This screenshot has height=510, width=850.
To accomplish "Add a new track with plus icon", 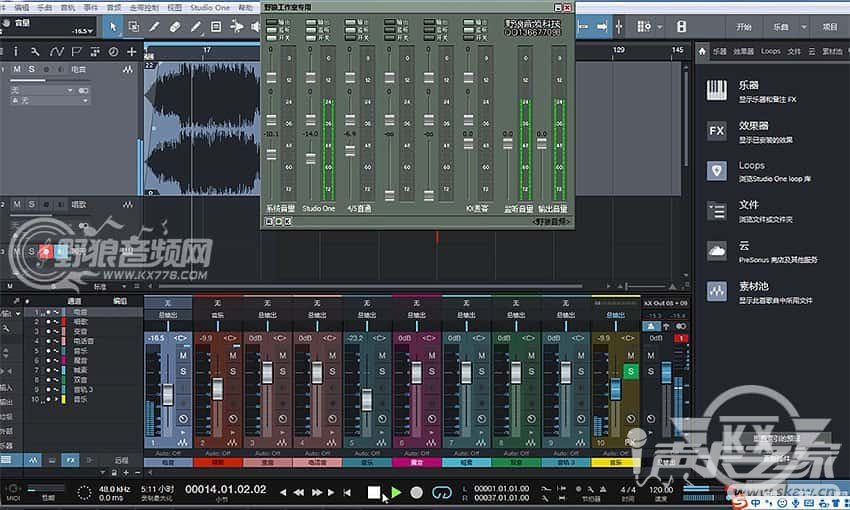I will pyautogui.click(x=131, y=51).
